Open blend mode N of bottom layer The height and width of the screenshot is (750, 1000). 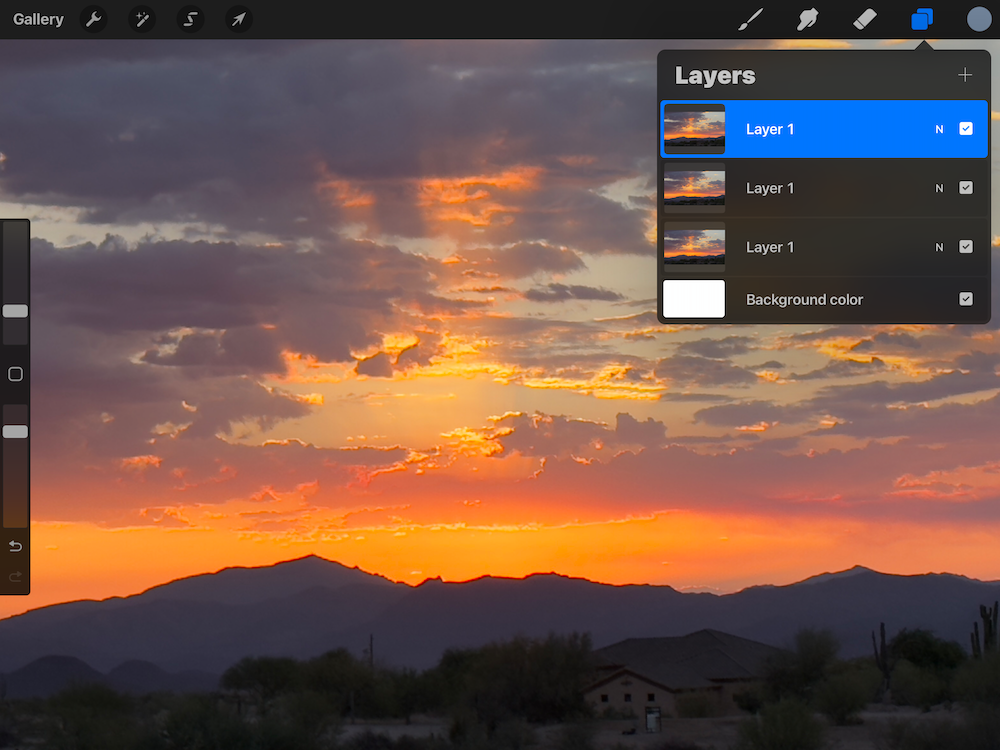click(x=939, y=247)
